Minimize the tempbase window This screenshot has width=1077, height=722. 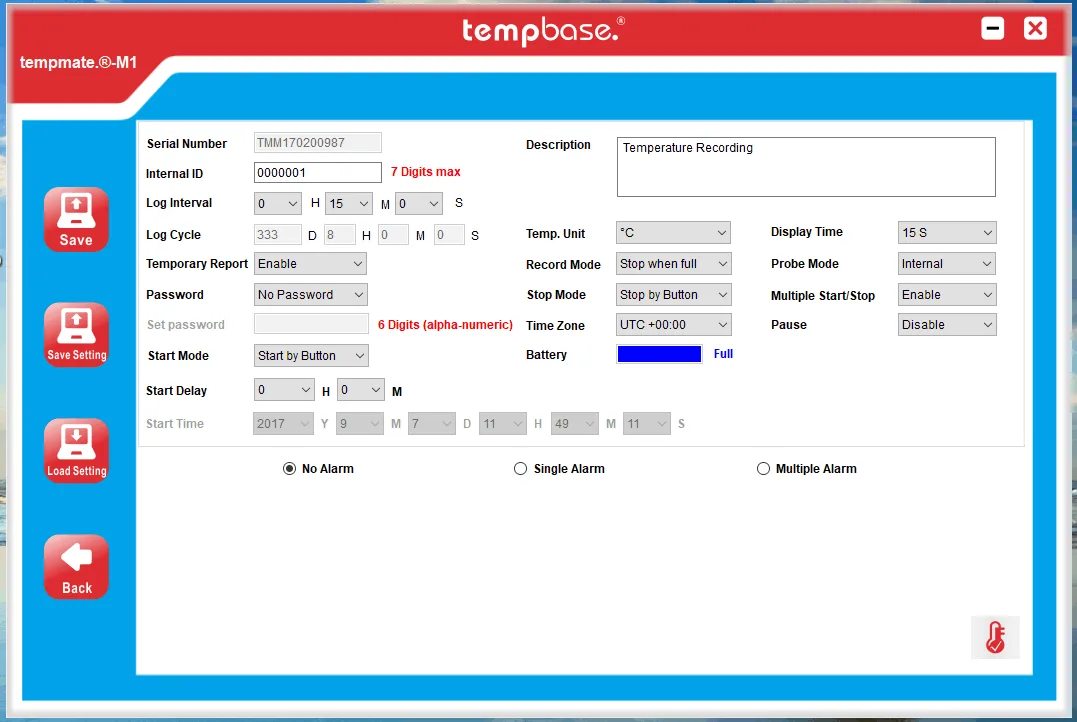[x=992, y=29]
